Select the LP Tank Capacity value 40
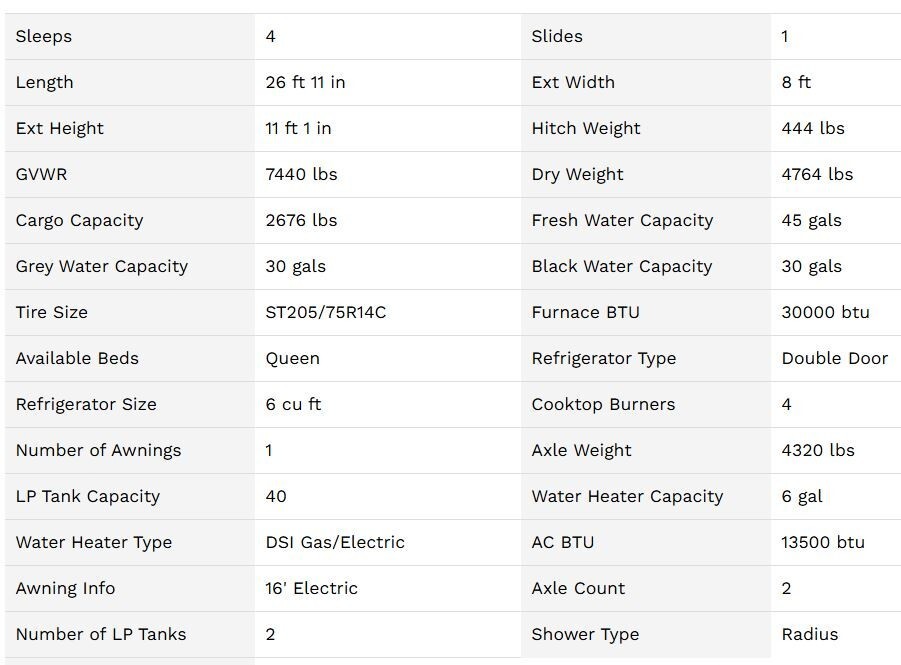 tap(276, 496)
